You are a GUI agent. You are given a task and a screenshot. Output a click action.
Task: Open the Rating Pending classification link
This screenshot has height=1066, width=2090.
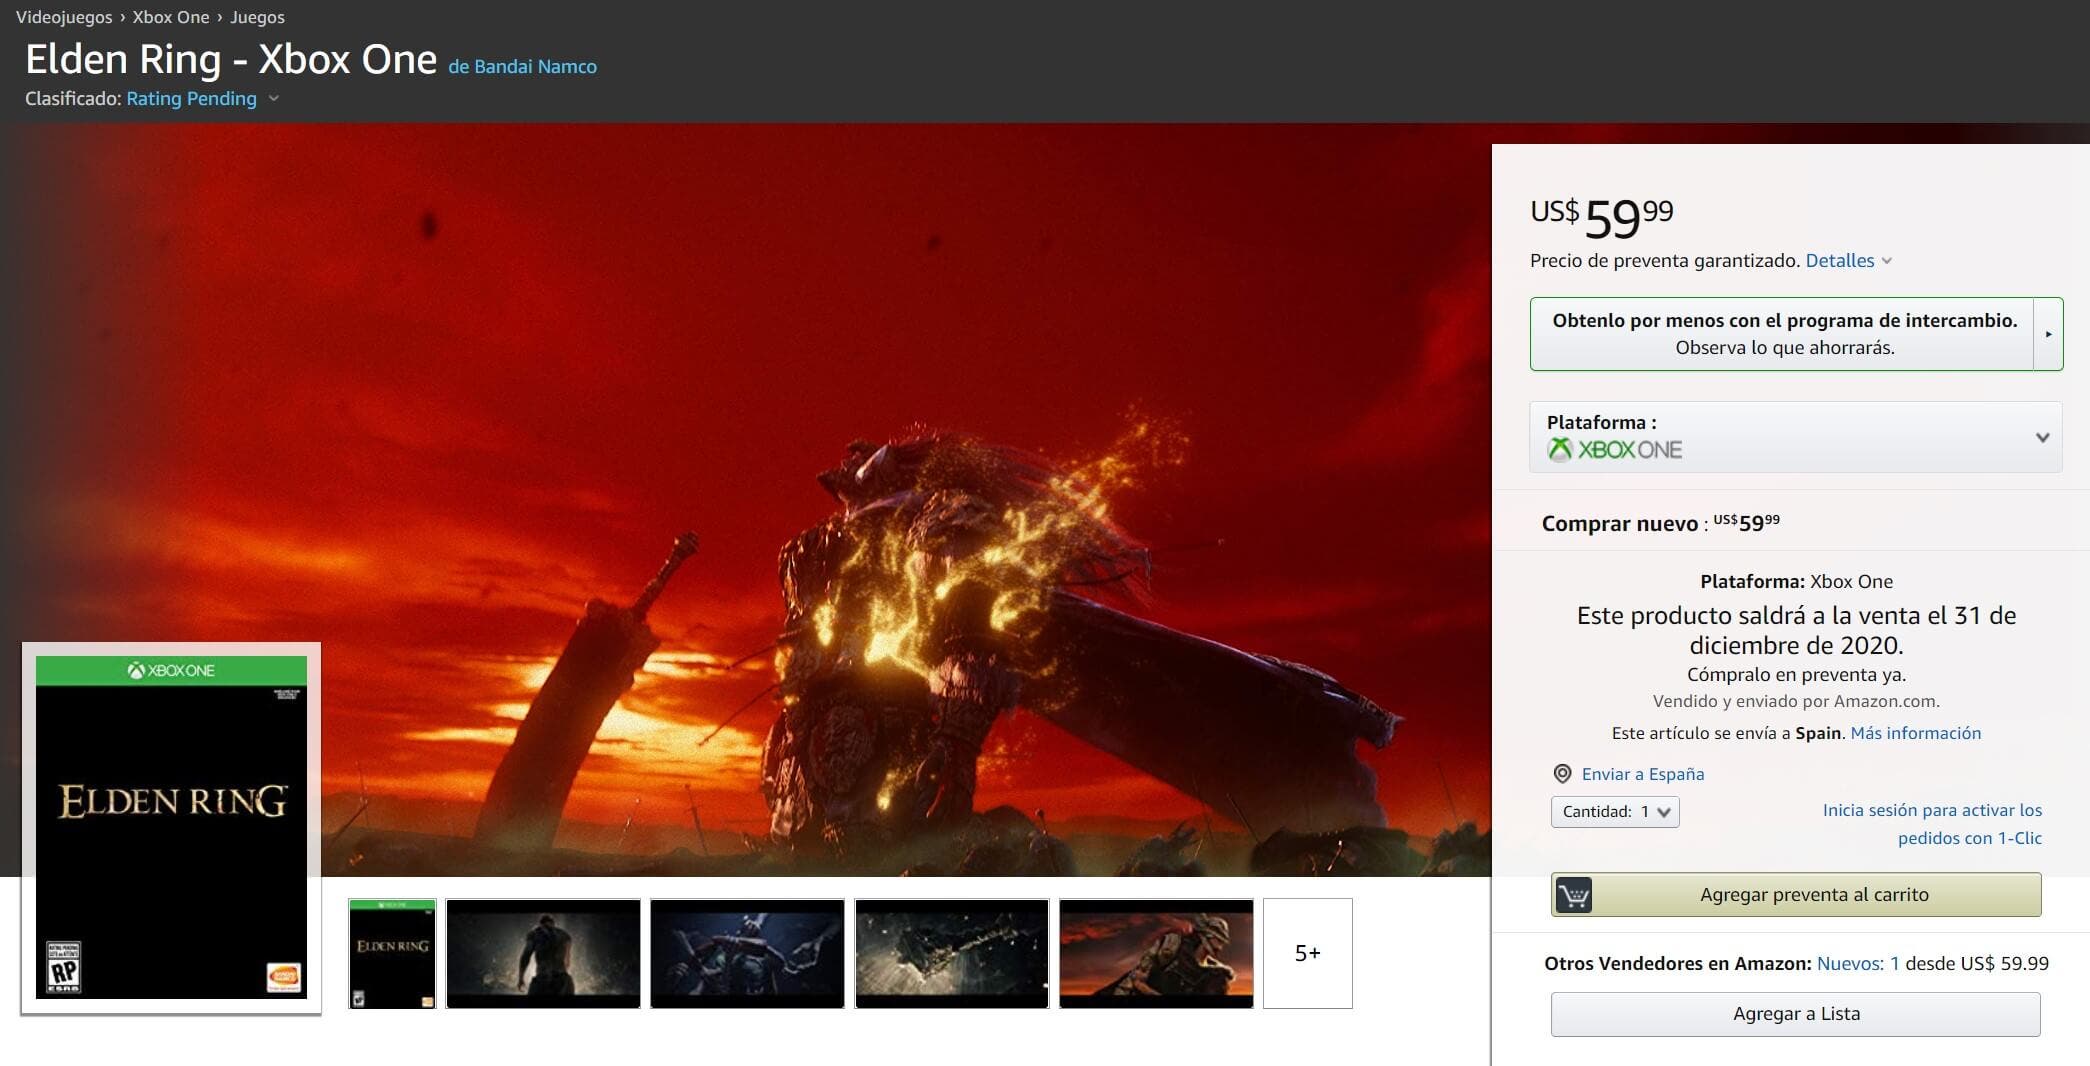pos(191,98)
